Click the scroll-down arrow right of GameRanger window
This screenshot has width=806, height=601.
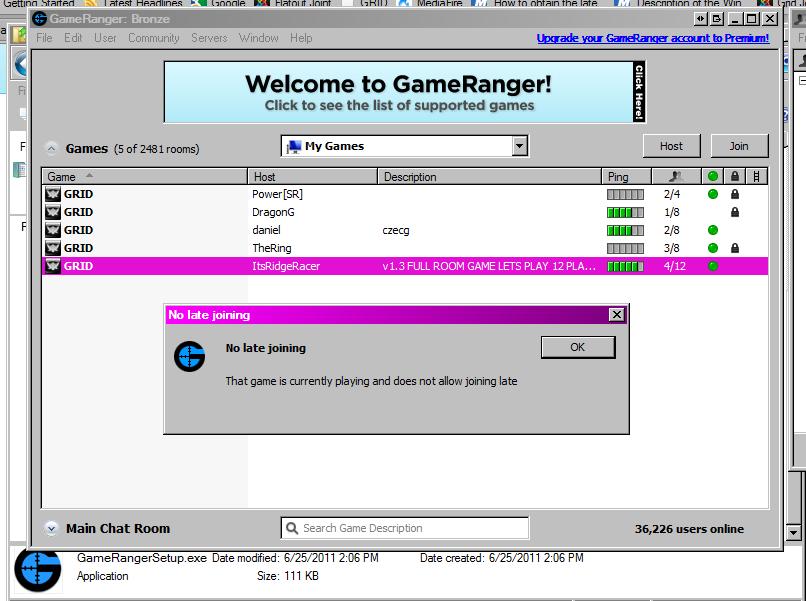coord(794,533)
